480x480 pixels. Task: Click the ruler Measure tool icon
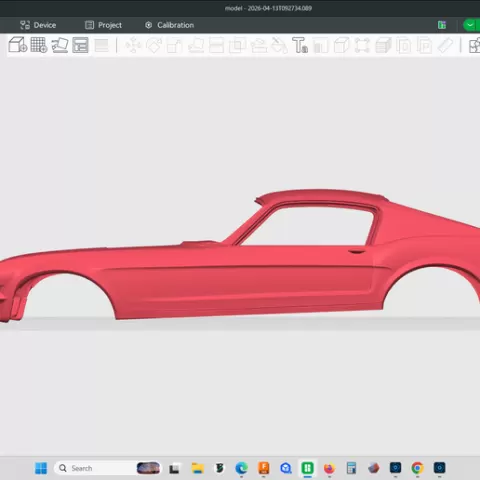[x=445, y=46]
